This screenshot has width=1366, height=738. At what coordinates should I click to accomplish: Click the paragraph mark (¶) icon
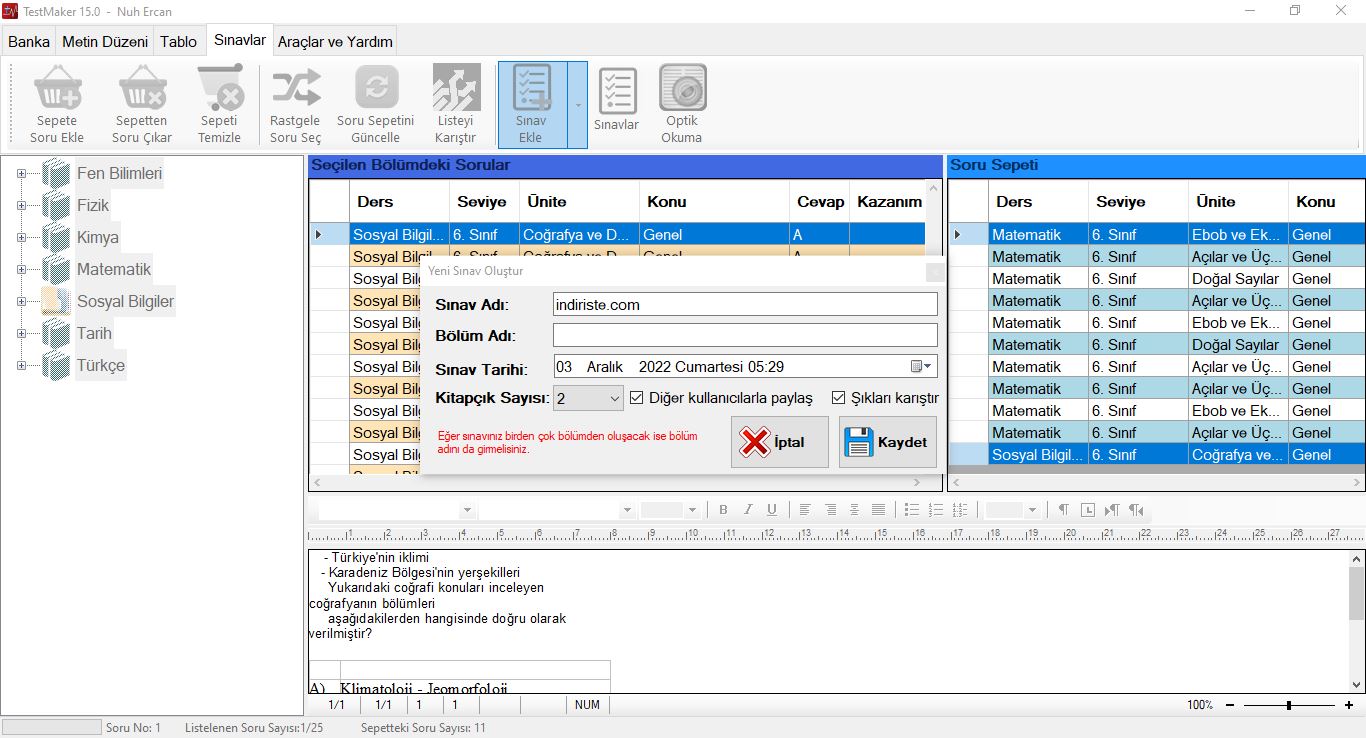click(1064, 510)
